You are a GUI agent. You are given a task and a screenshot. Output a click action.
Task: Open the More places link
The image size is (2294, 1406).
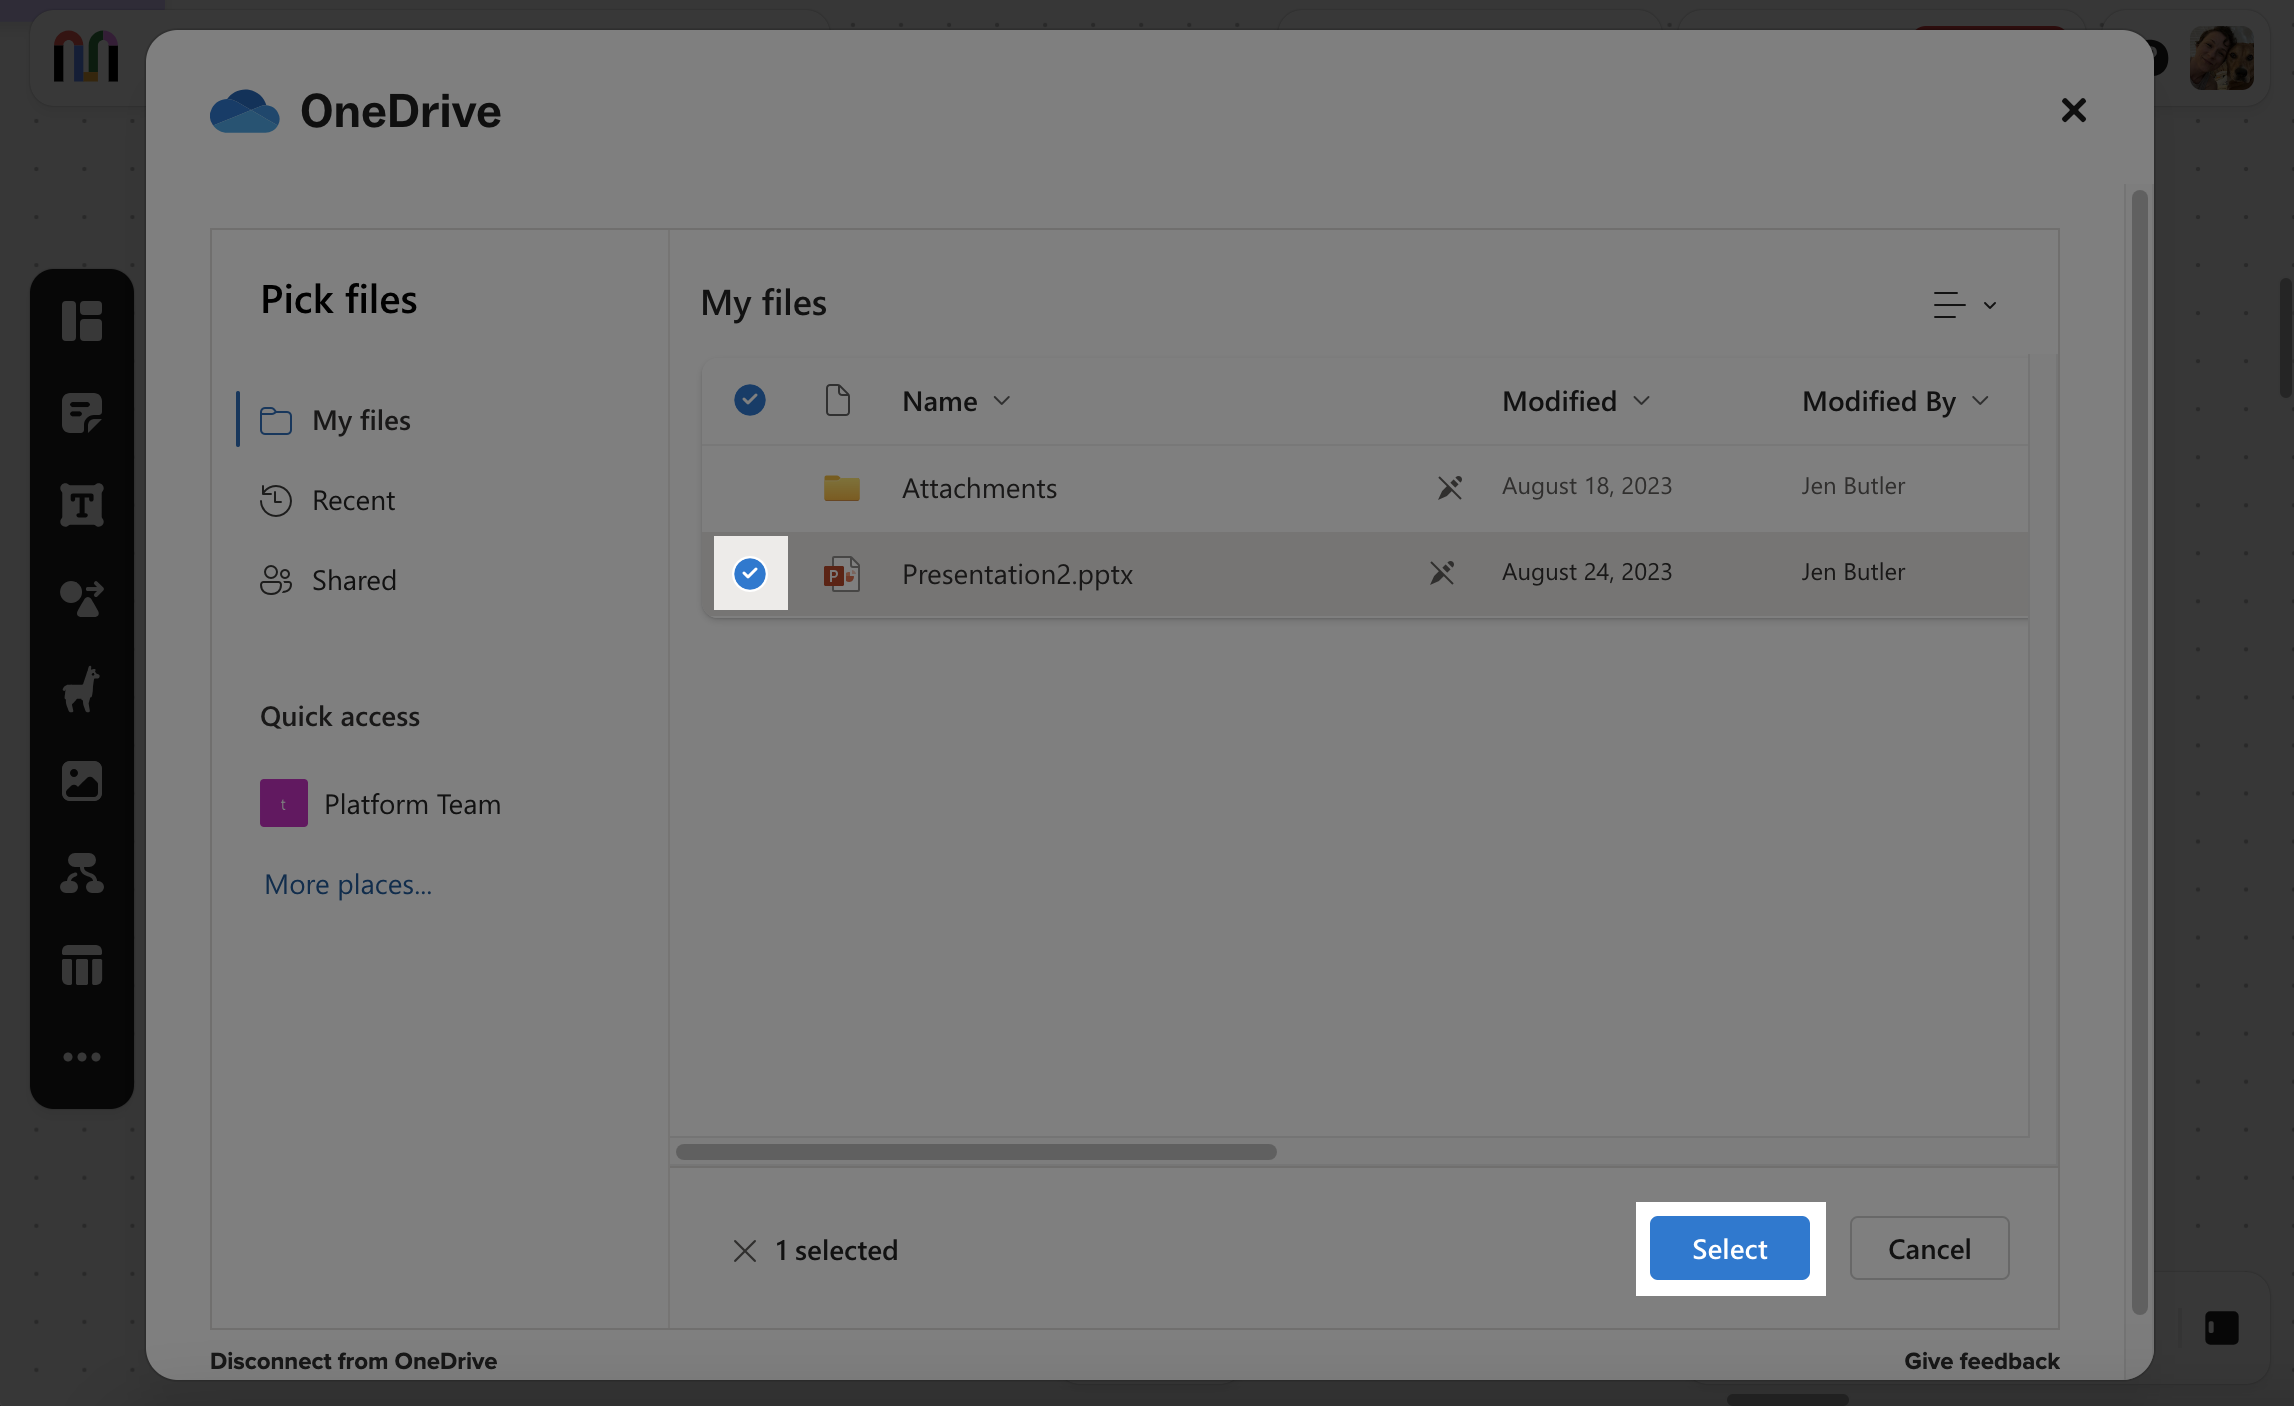[347, 884]
